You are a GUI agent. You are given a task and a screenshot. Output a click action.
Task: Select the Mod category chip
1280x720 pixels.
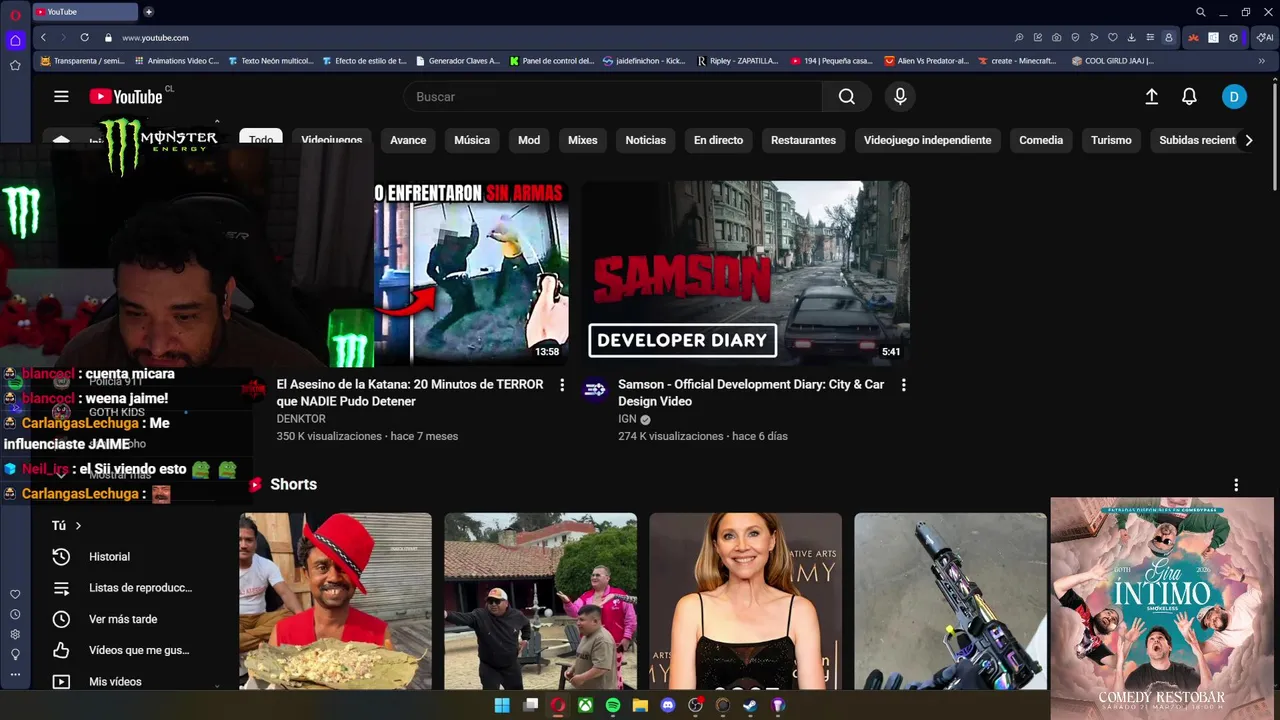tap(529, 140)
